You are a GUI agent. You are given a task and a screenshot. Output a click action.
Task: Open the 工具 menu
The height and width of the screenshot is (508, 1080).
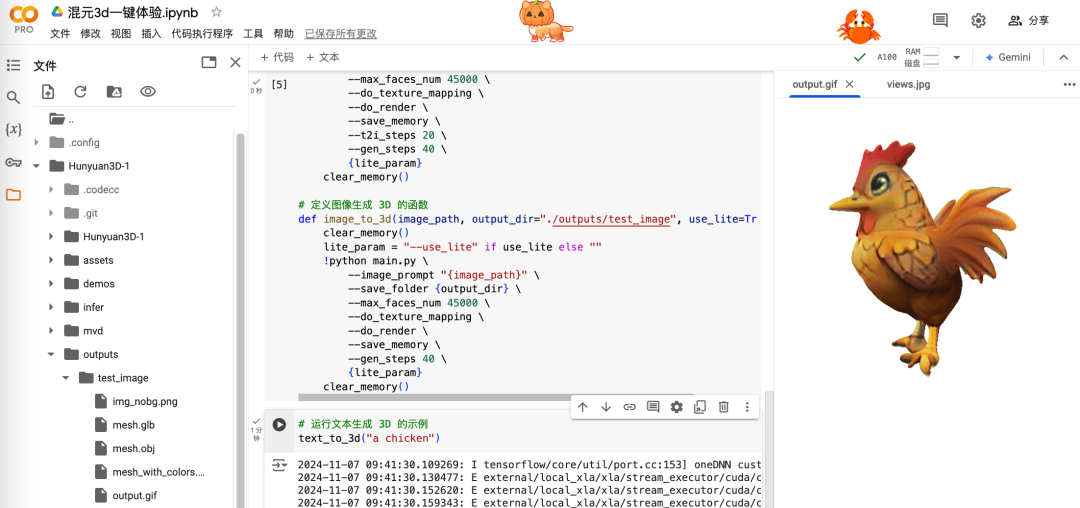253,33
